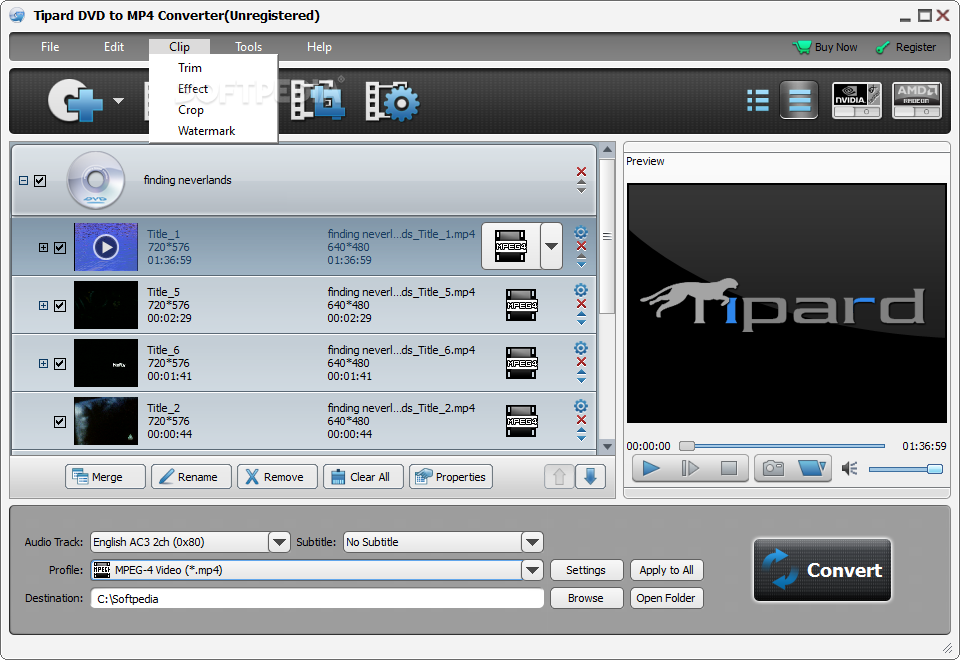Viewport: 960px width, 660px height.
Task: Open the Load DVD dropdown arrow
Action: coord(118,101)
